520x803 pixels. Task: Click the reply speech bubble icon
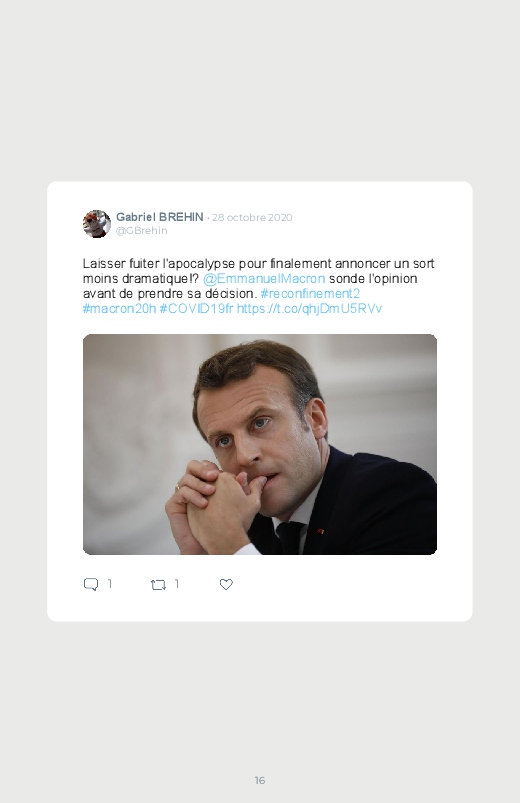pos(91,584)
